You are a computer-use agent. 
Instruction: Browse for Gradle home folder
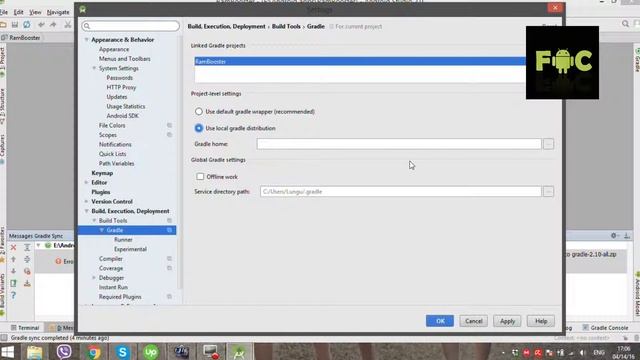click(x=548, y=144)
